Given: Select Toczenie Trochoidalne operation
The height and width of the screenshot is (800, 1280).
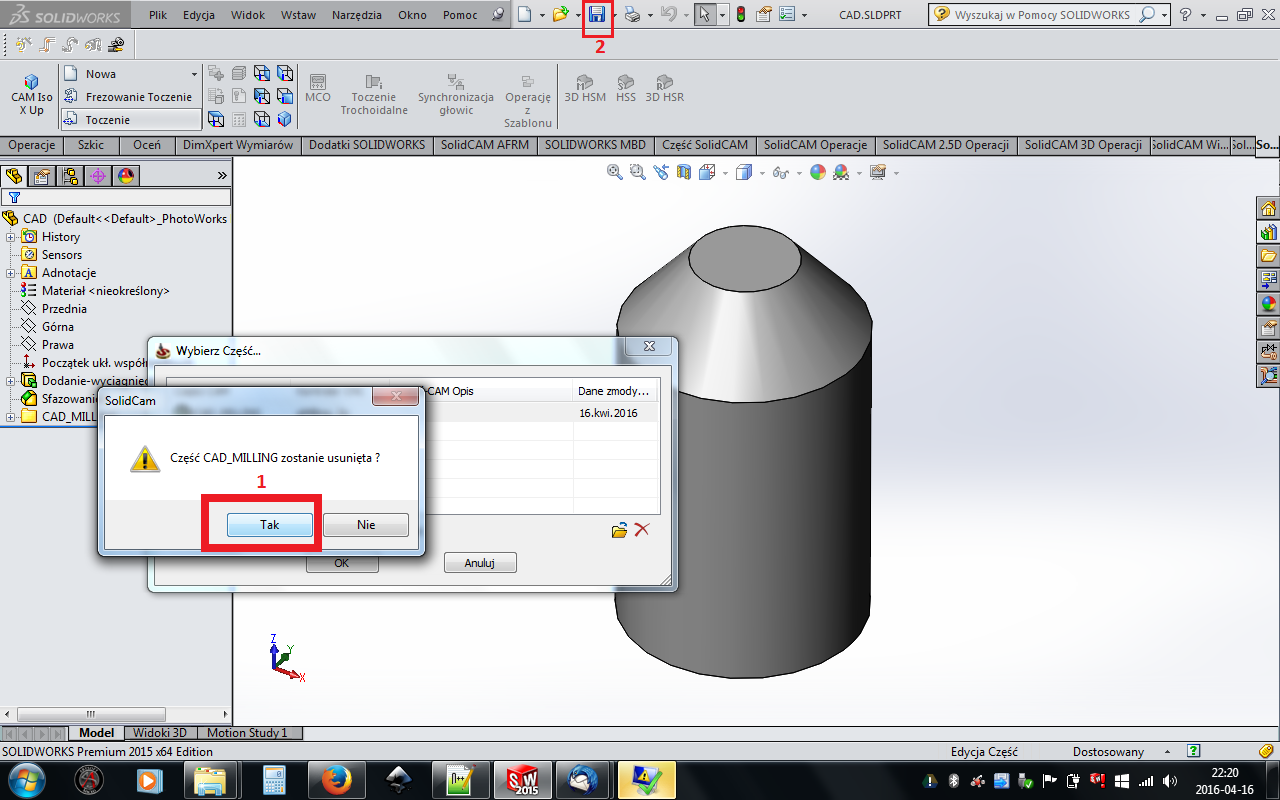Looking at the screenshot, I should 374,95.
